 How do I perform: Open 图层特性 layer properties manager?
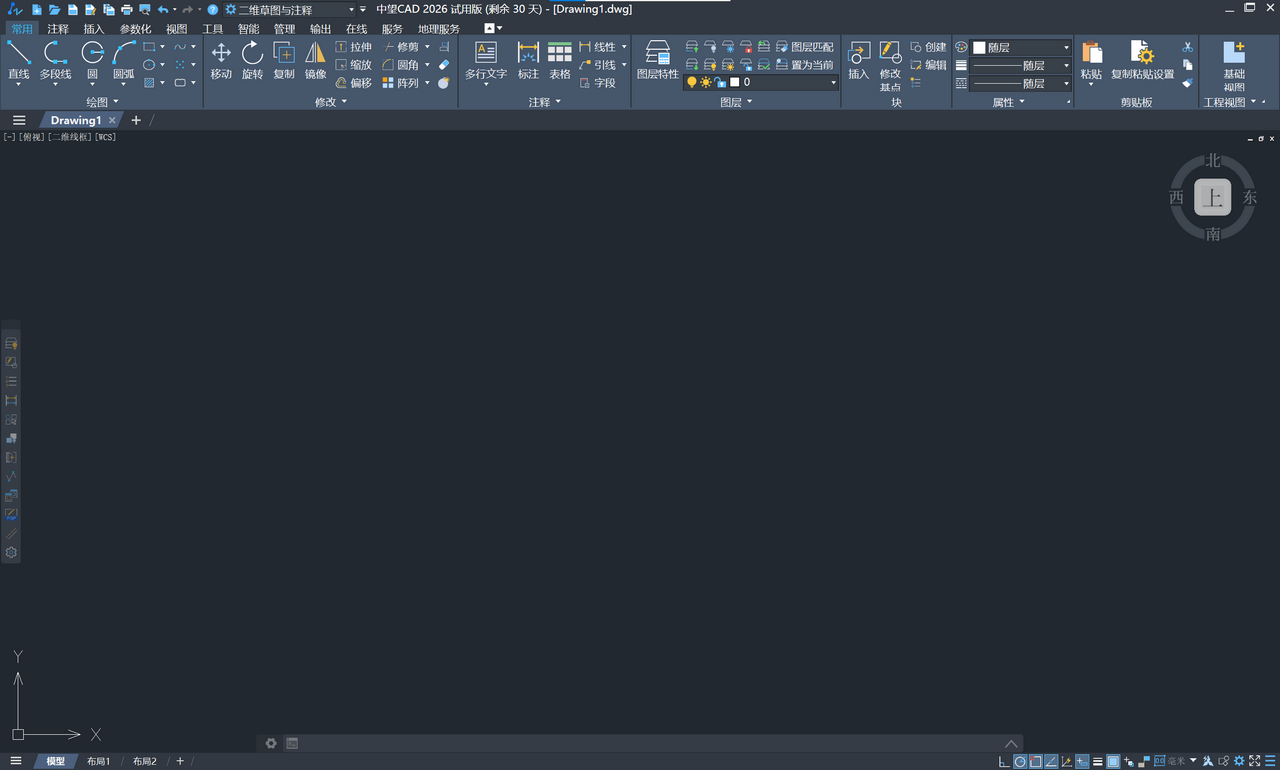coord(657,60)
